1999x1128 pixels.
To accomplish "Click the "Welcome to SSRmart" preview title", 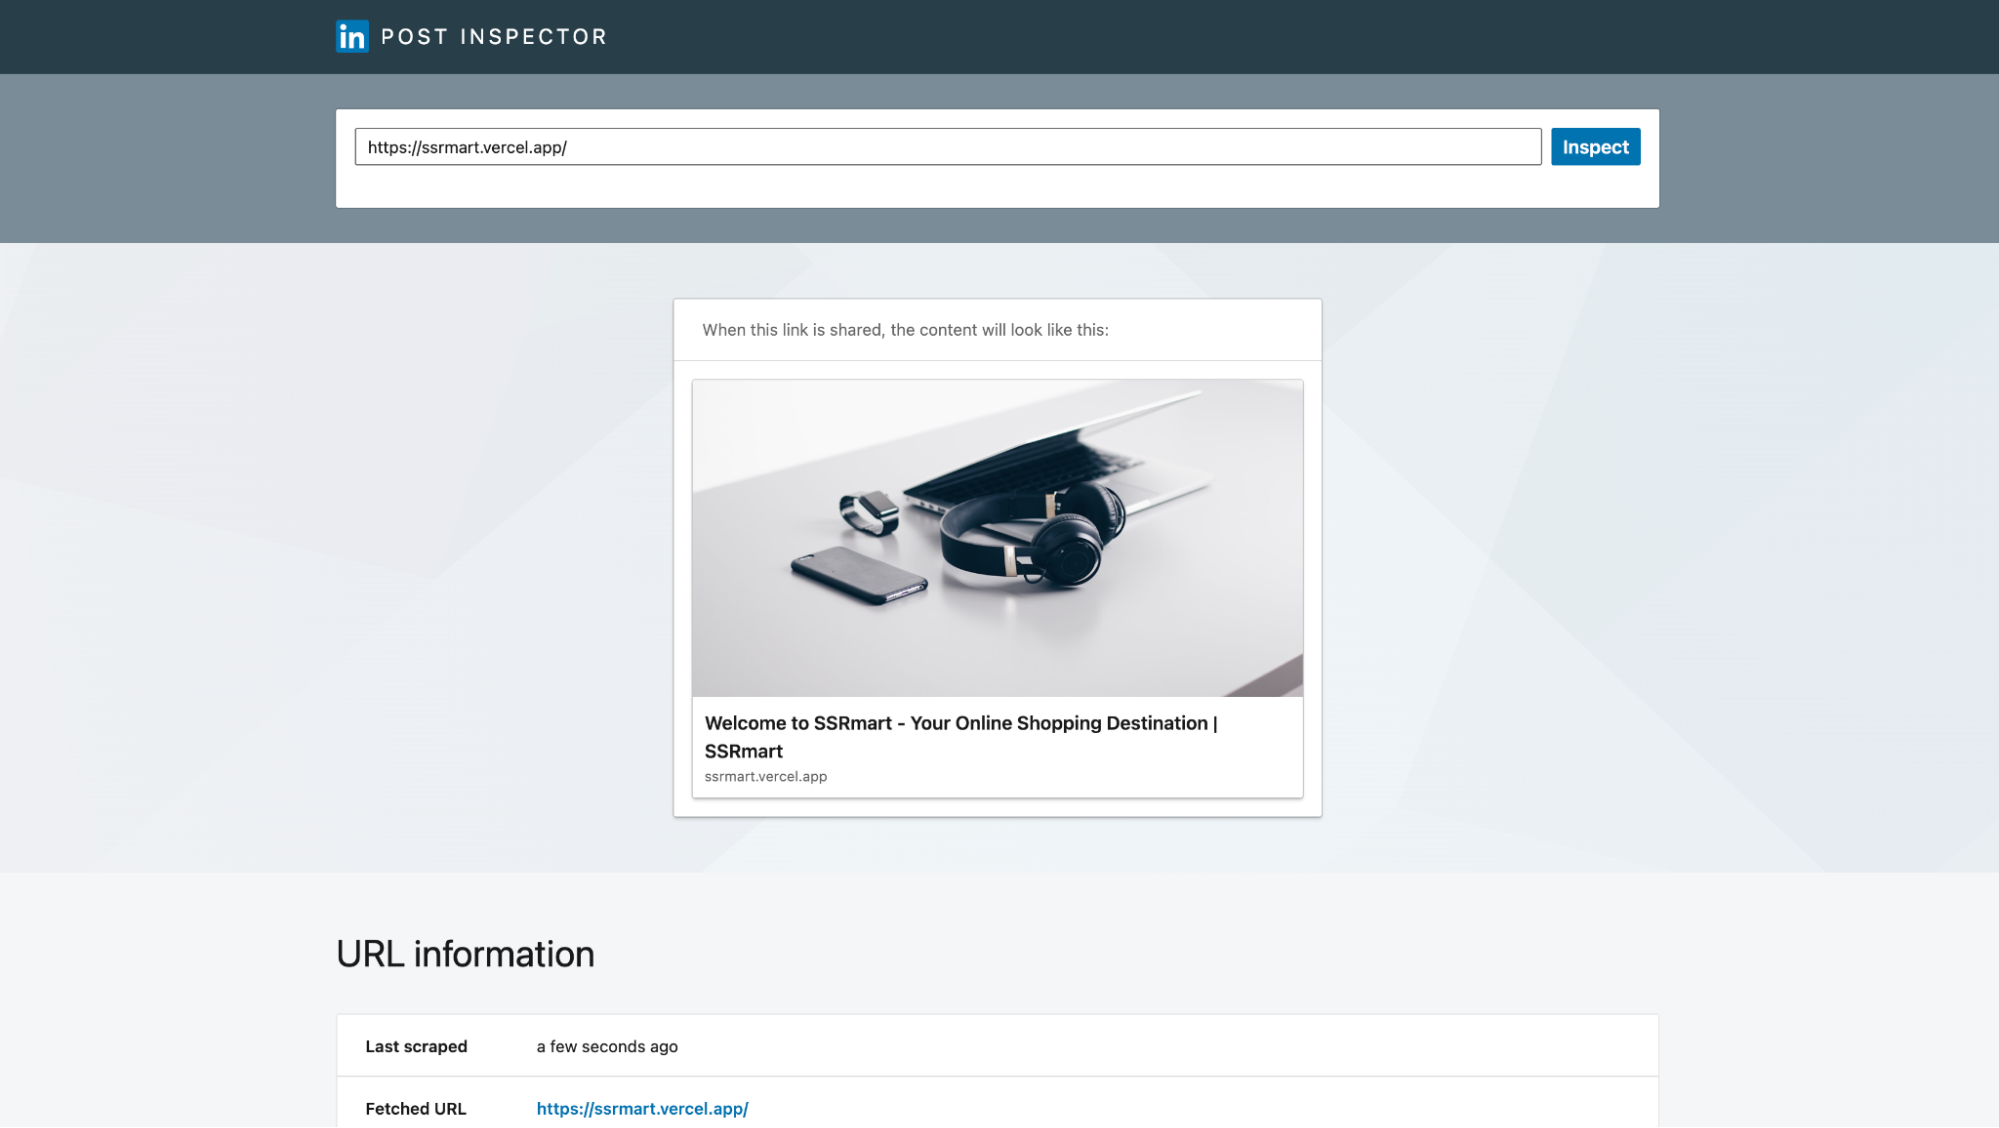I will click(960, 723).
